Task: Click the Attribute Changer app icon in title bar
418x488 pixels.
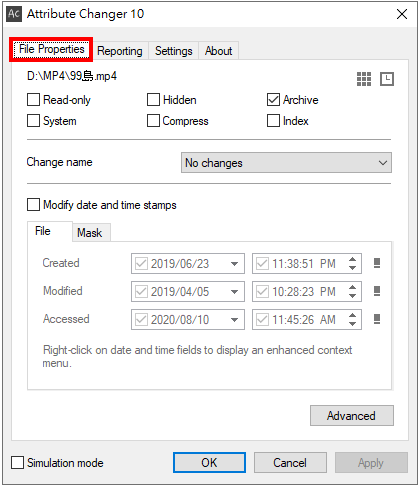Action: click(x=14, y=14)
